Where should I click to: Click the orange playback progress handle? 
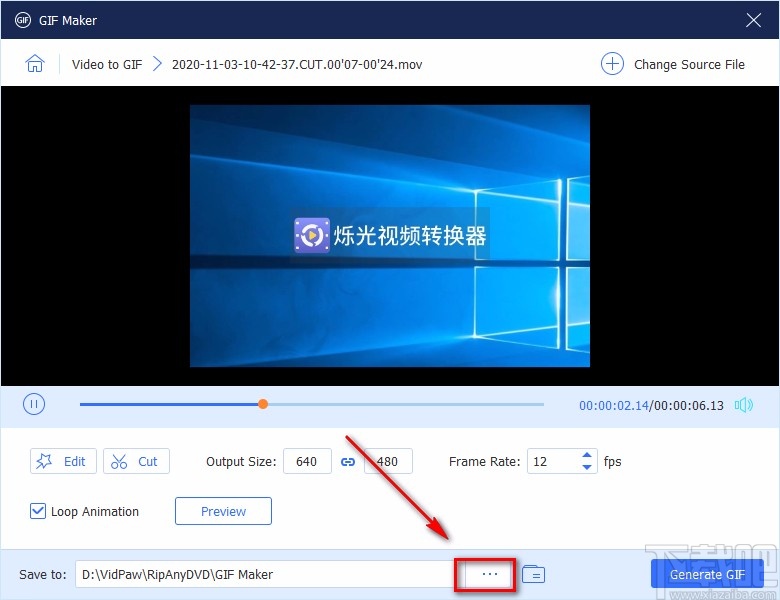[263, 404]
